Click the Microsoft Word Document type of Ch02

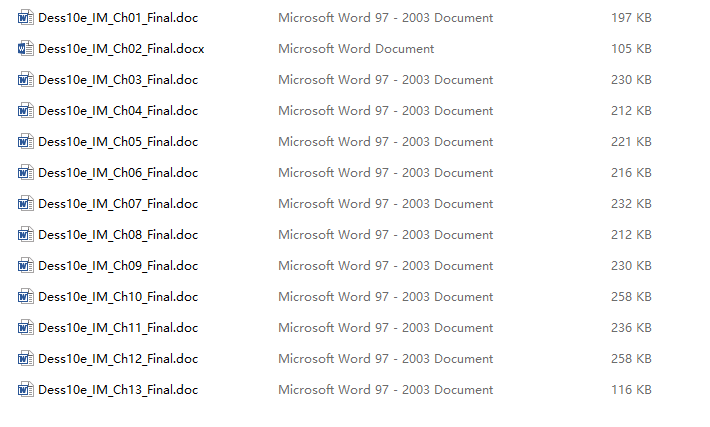[x=356, y=48]
